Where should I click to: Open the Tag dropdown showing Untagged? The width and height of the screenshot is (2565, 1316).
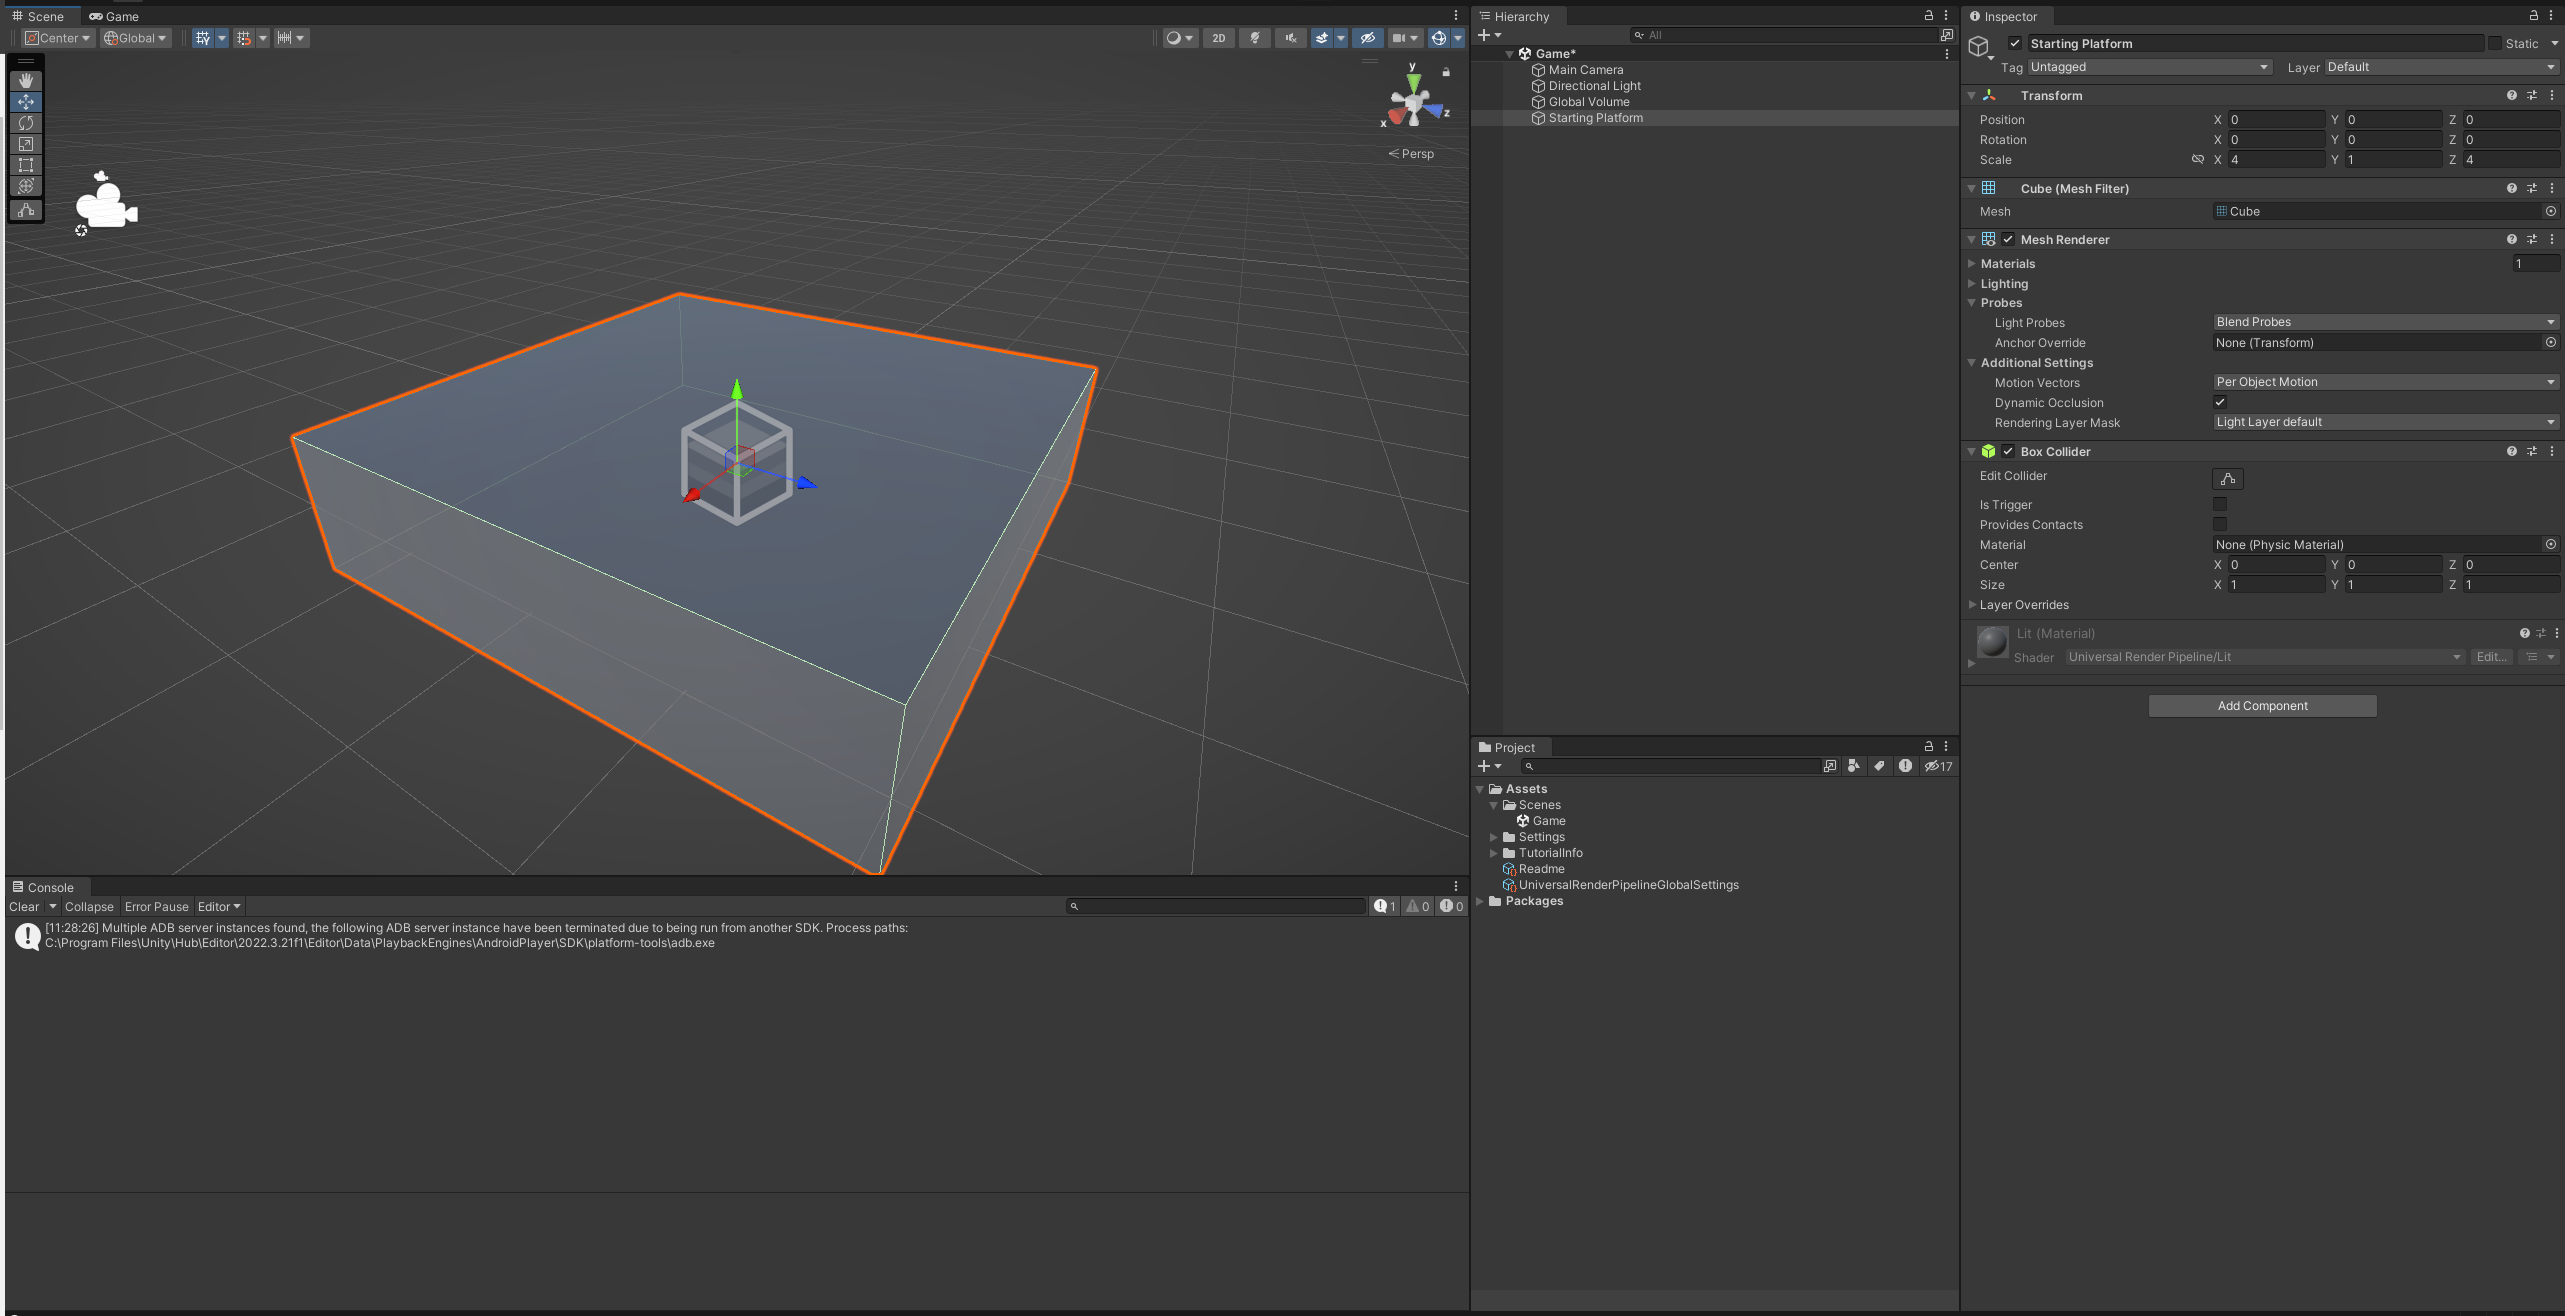coord(2148,67)
